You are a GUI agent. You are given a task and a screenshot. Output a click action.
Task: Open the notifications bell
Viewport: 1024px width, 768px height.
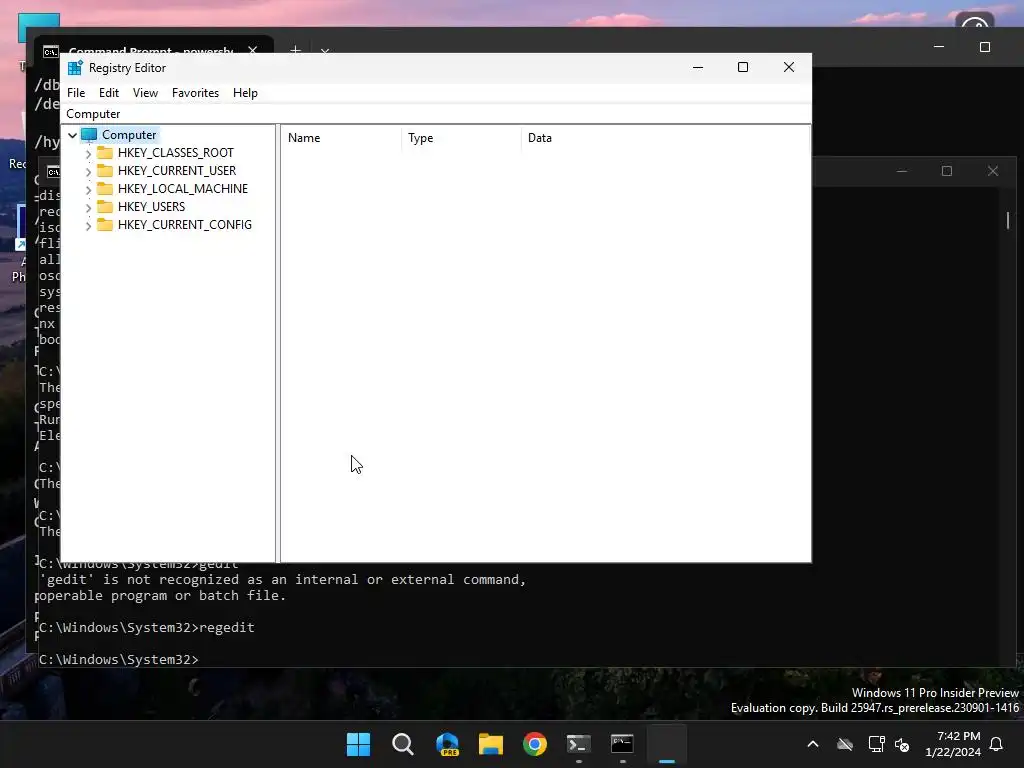tap(997, 744)
